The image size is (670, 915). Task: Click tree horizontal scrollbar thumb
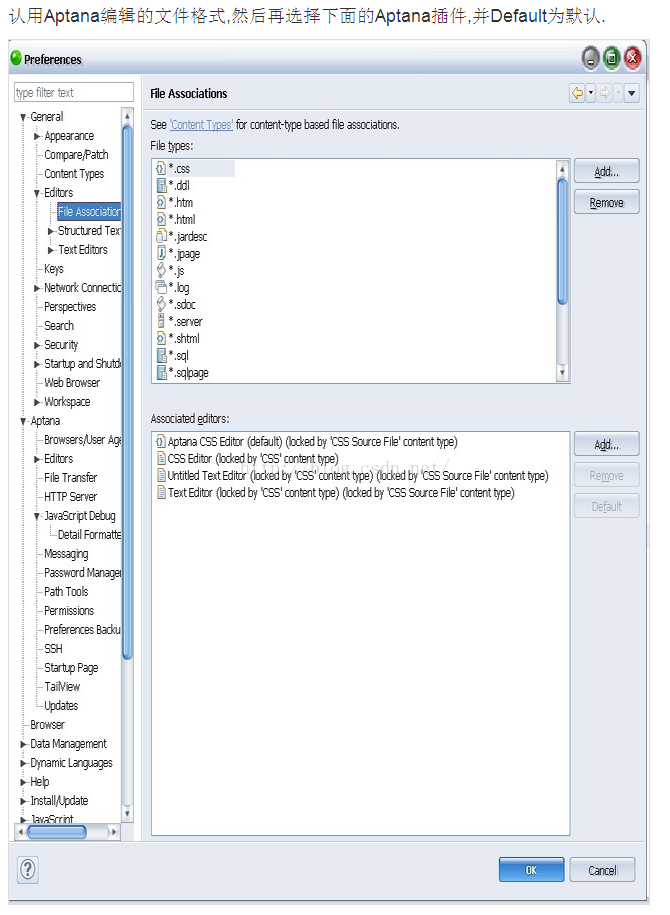coord(57,832)
